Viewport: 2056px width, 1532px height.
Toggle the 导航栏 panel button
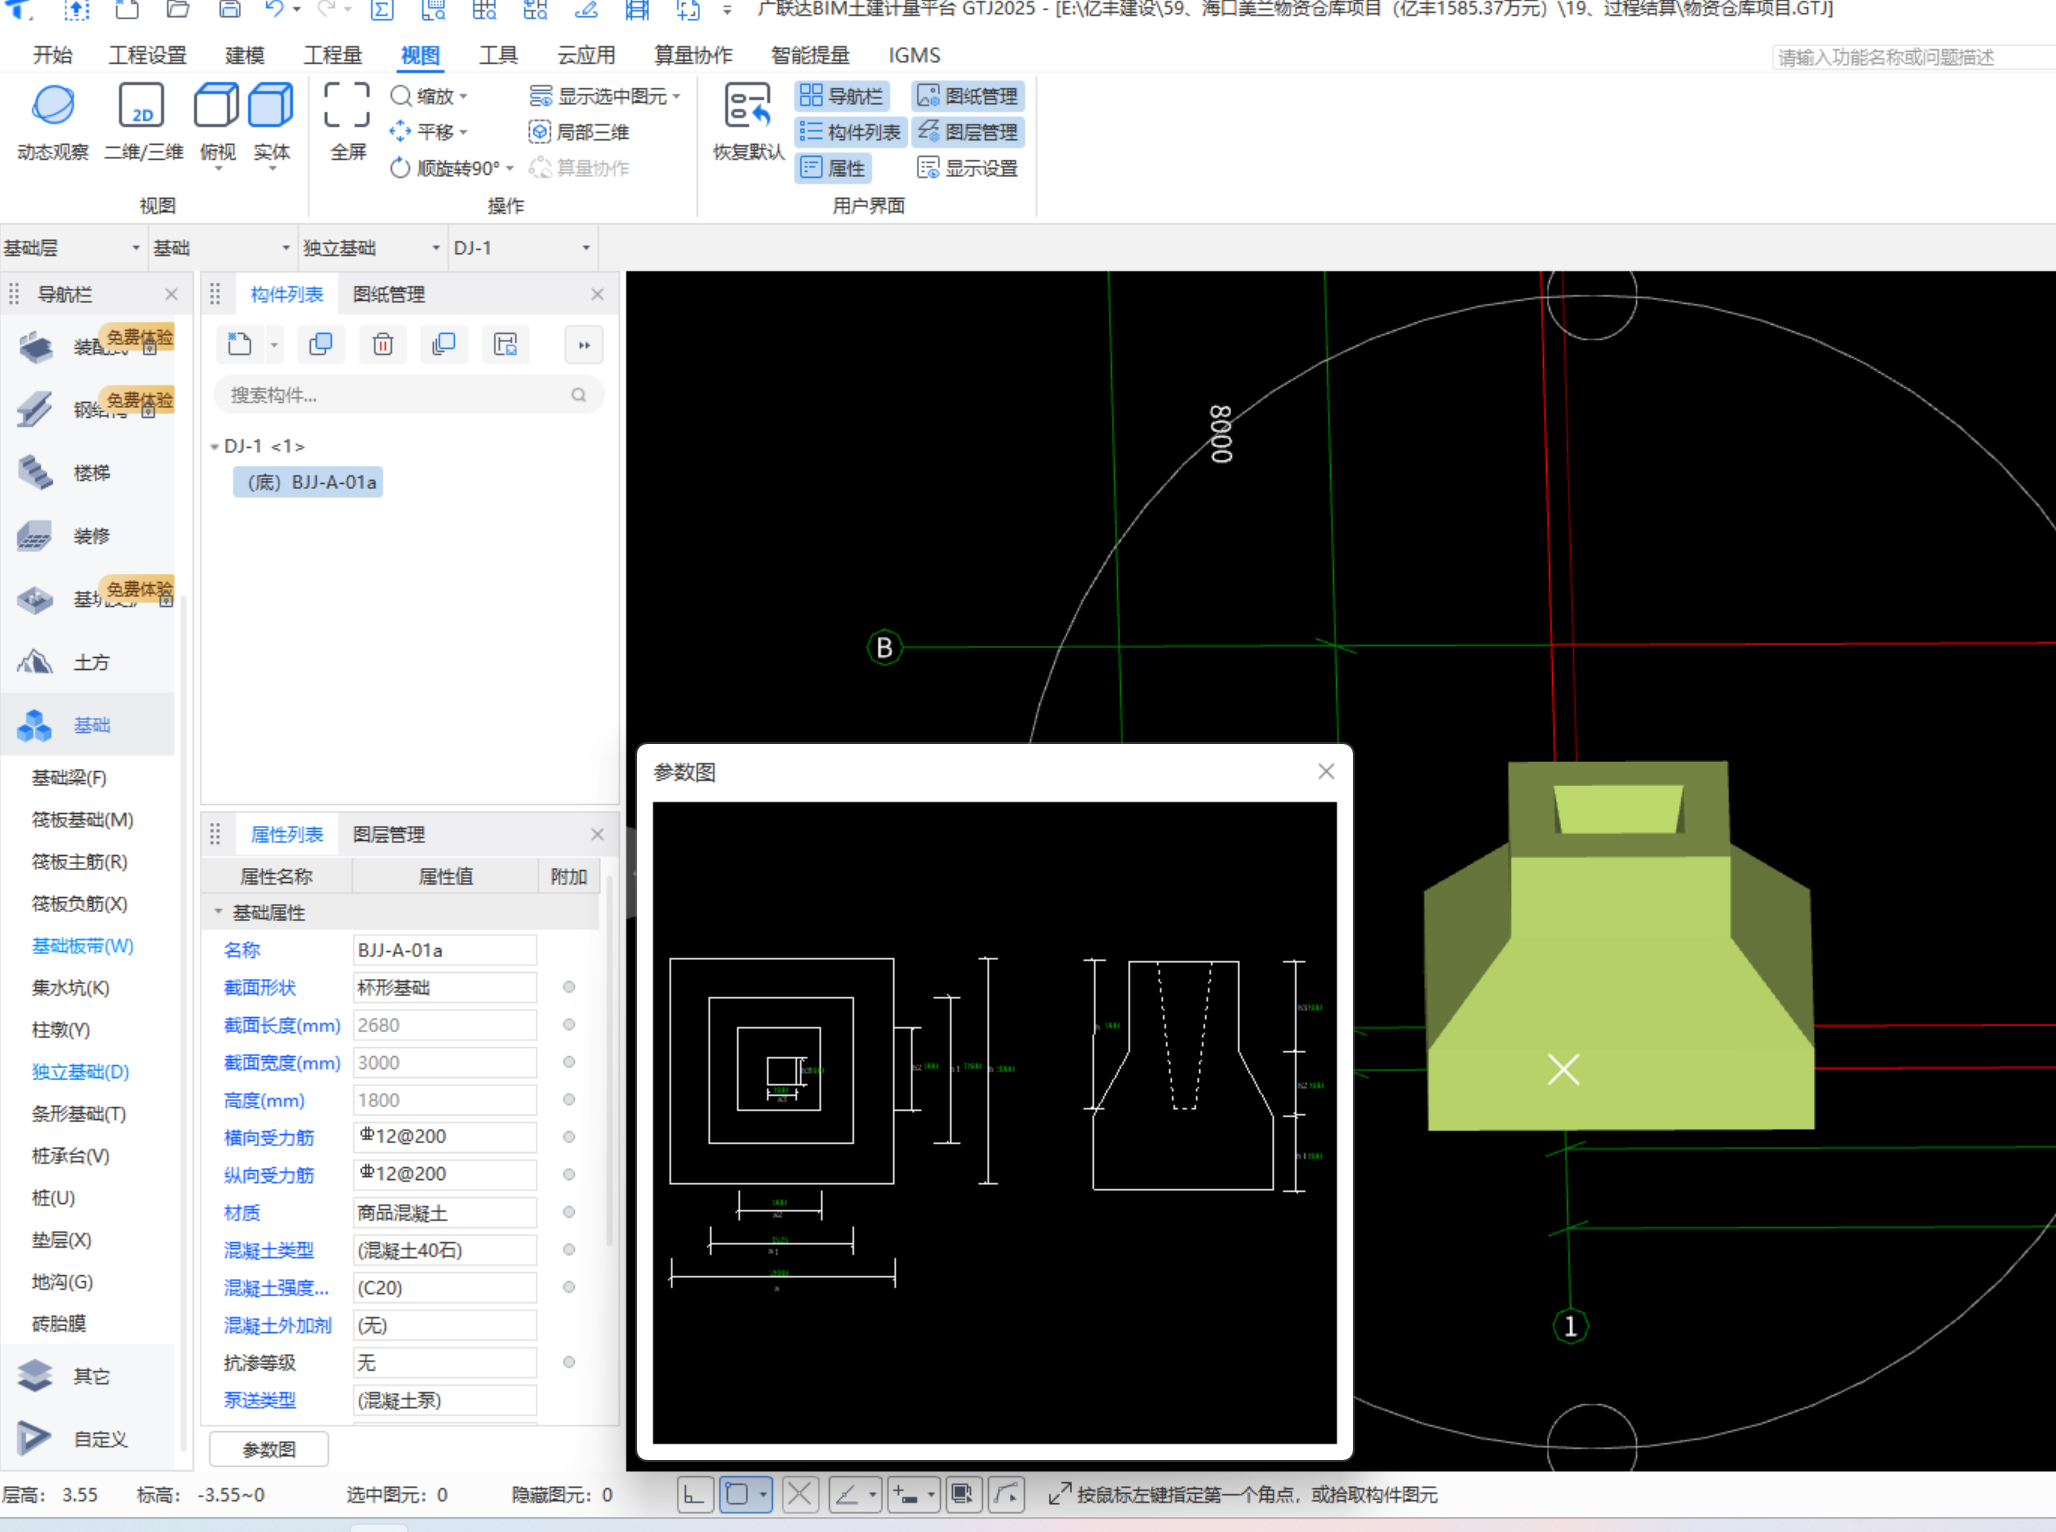(841, 96)
